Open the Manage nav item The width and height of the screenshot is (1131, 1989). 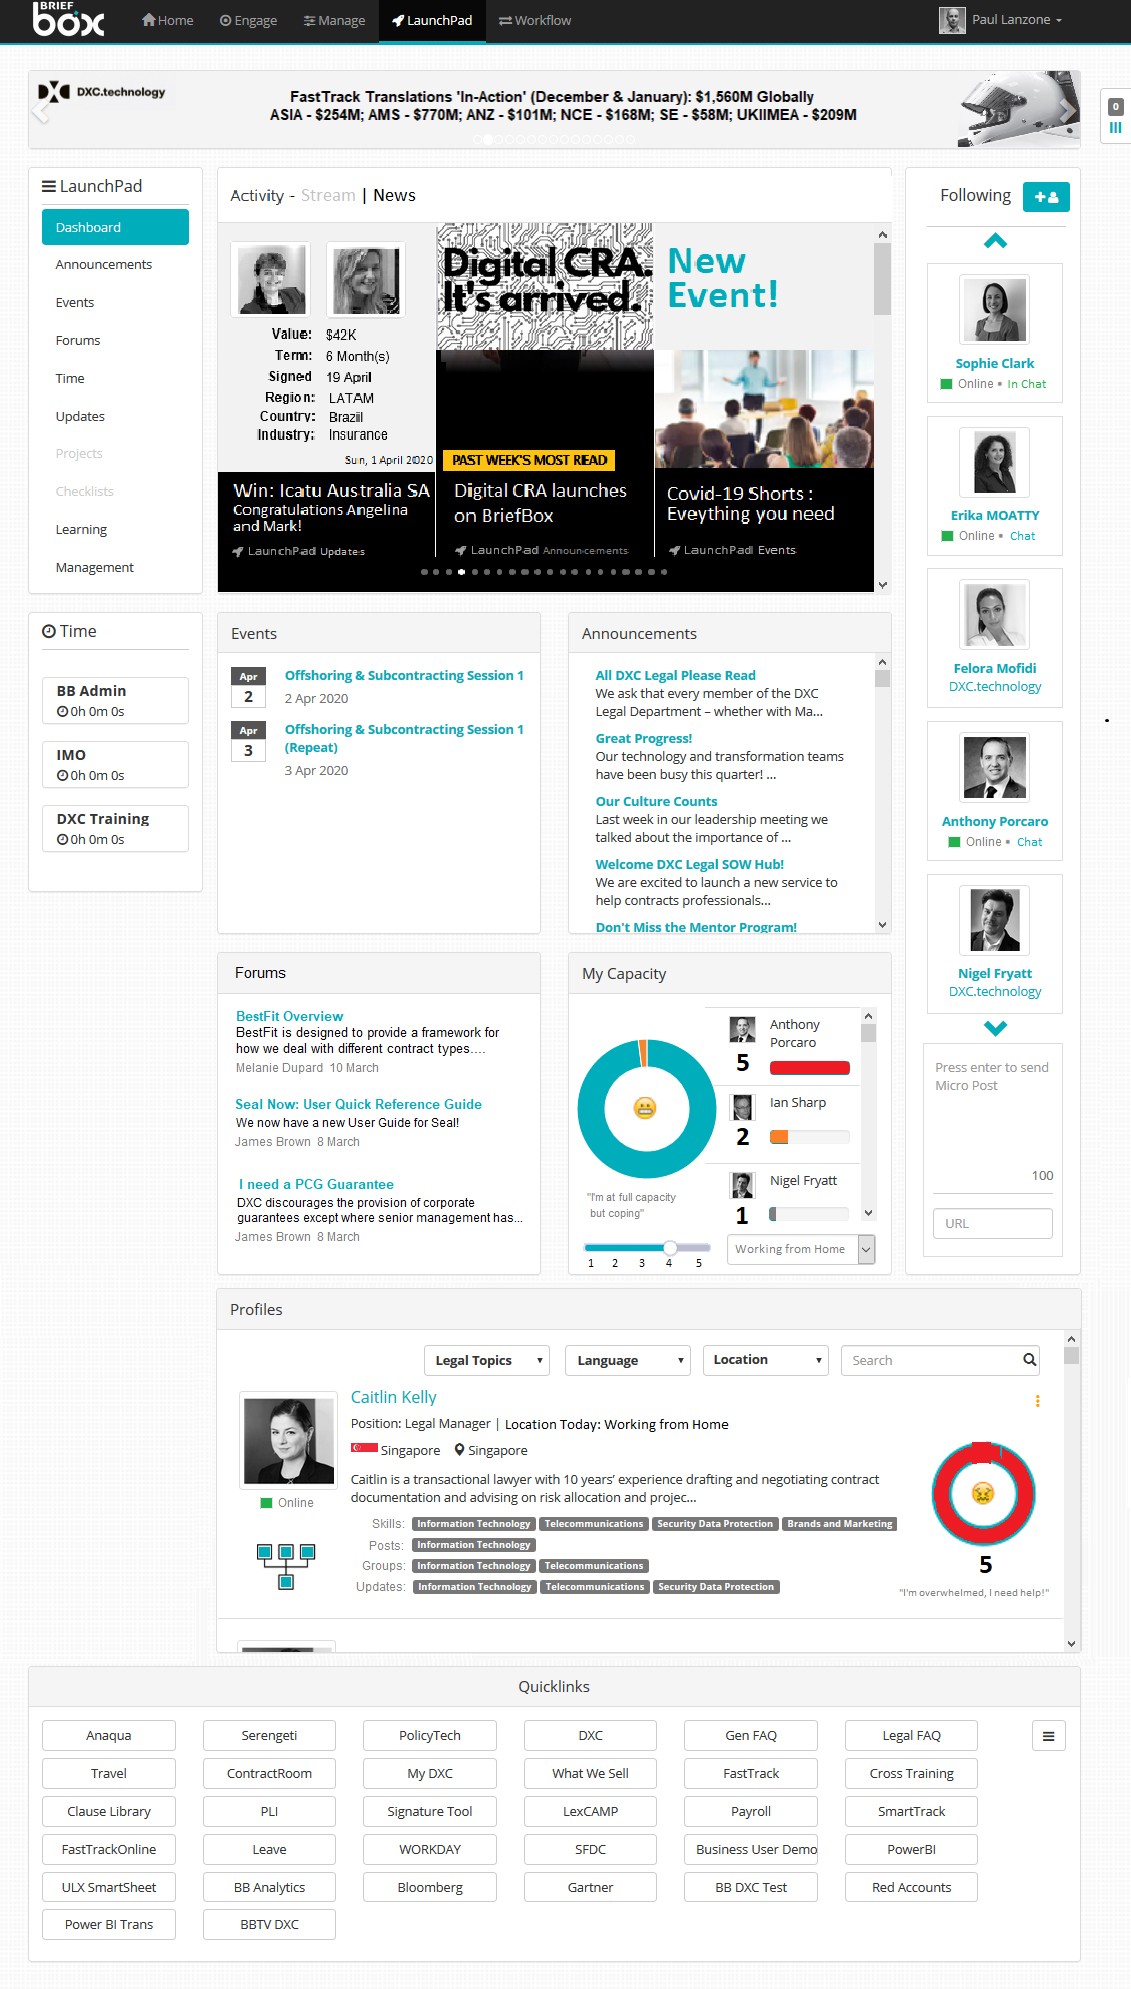[334, 20]
